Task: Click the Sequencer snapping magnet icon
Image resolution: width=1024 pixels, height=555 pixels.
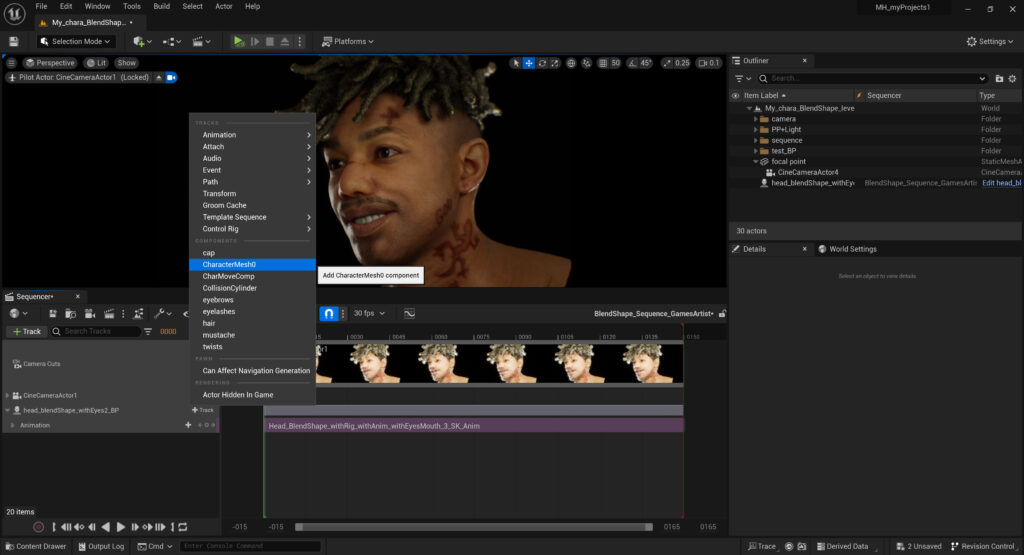Action: coord(328,313)
